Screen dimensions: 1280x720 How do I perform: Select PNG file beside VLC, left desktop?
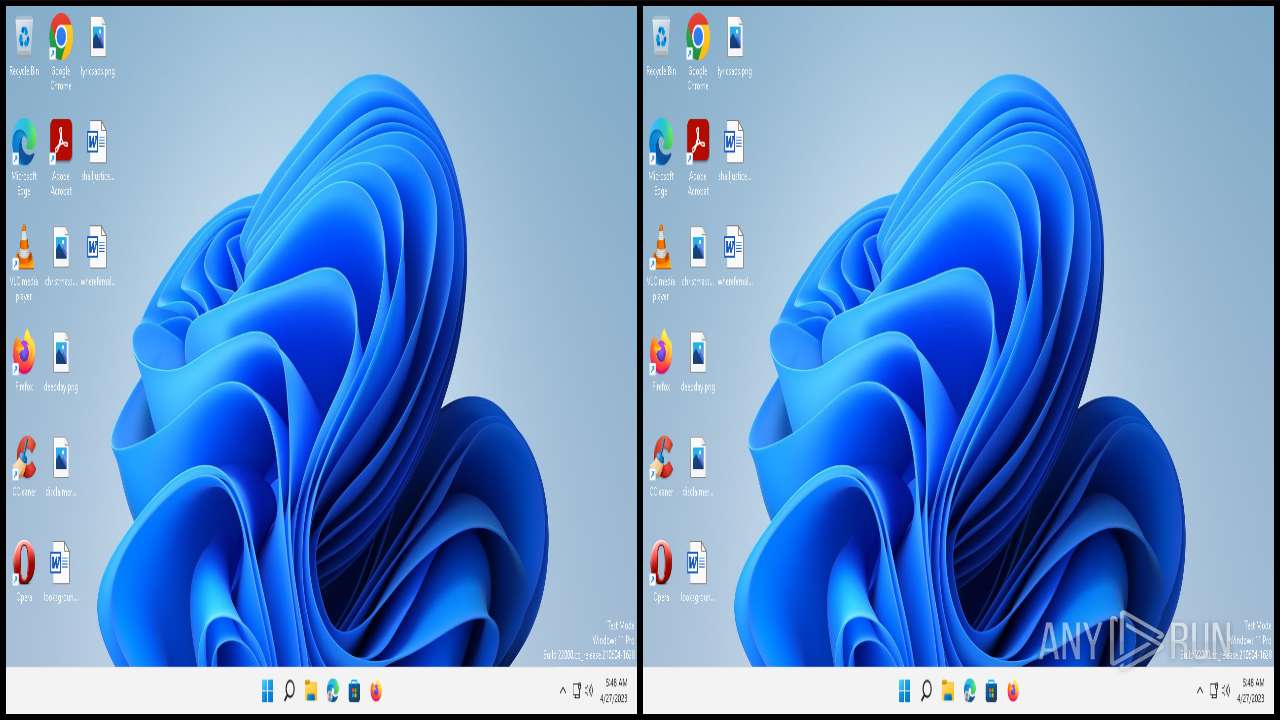[x=61, y=256]
